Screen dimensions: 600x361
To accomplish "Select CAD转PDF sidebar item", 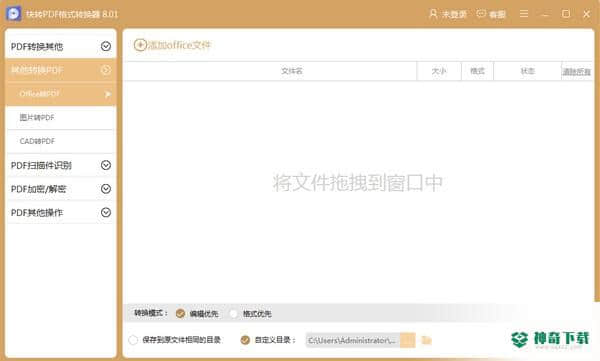I will point(60,141).
